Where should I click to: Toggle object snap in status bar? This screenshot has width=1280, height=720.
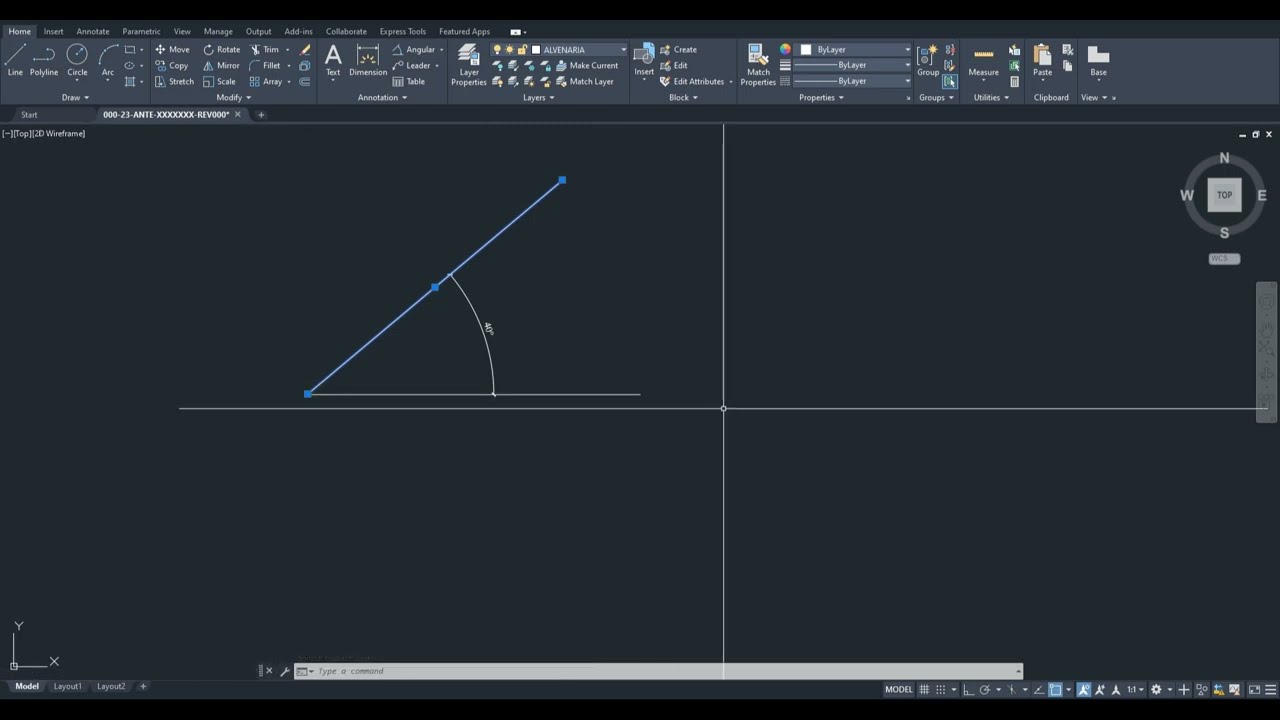click(x=1055, y=689)
